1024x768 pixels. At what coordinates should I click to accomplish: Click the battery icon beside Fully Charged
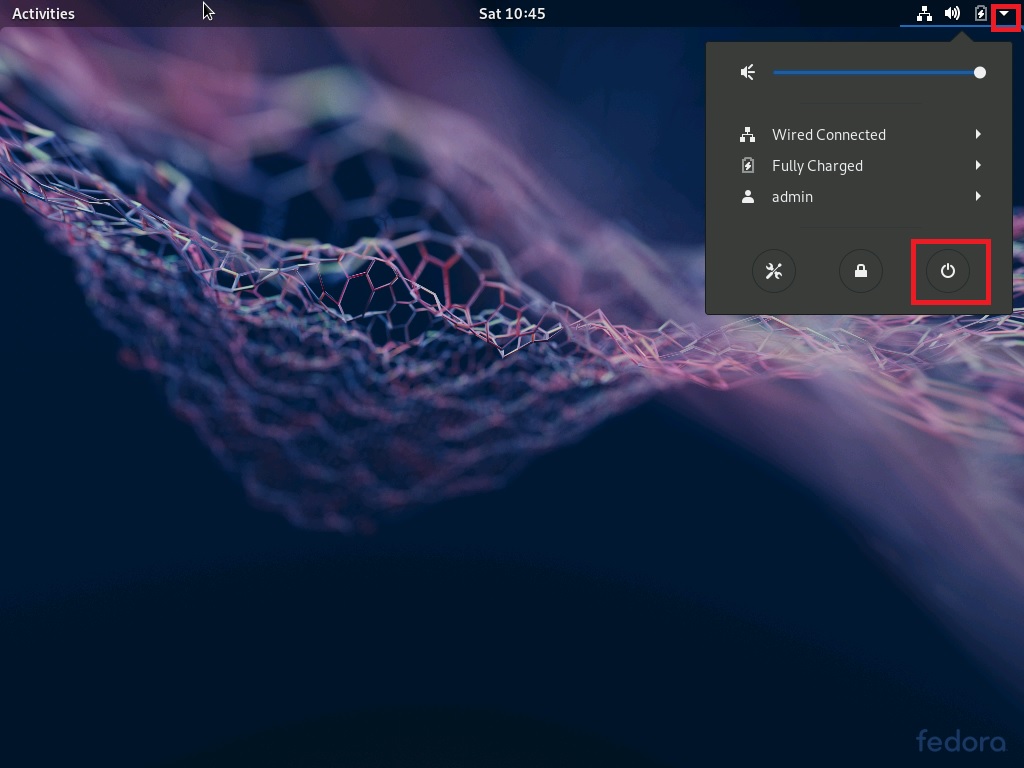click(x=748, y=166)
